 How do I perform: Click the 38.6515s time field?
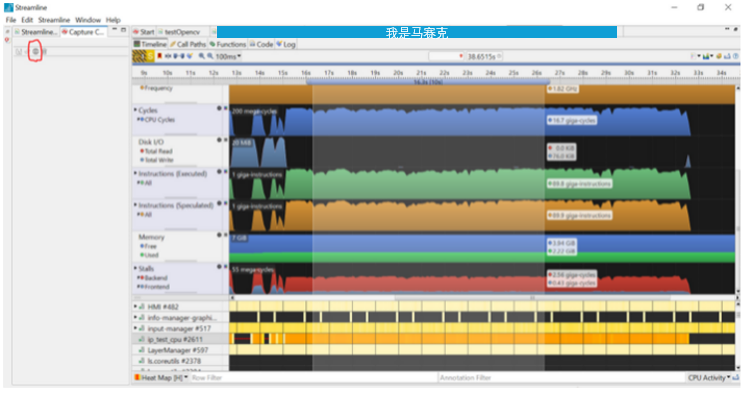coord(484,56)
